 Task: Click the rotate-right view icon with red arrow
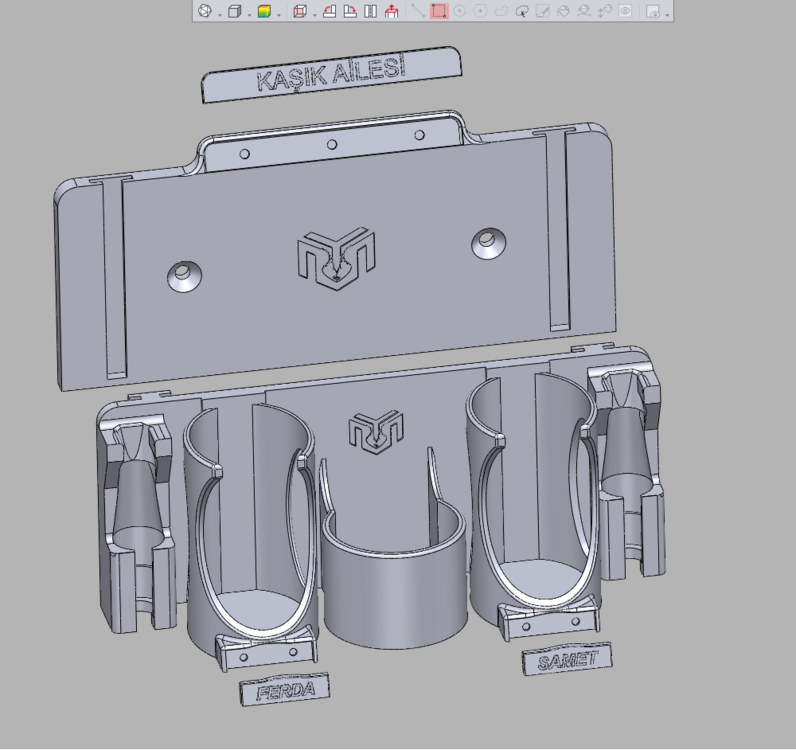(350, 11)
